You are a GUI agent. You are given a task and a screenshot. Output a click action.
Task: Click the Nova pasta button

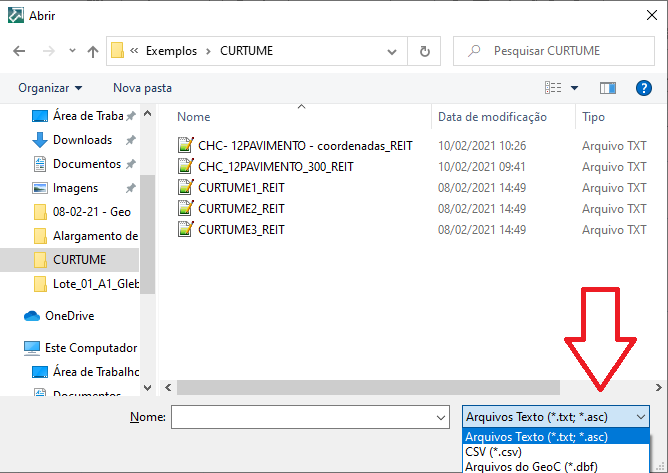coord(142,88)
